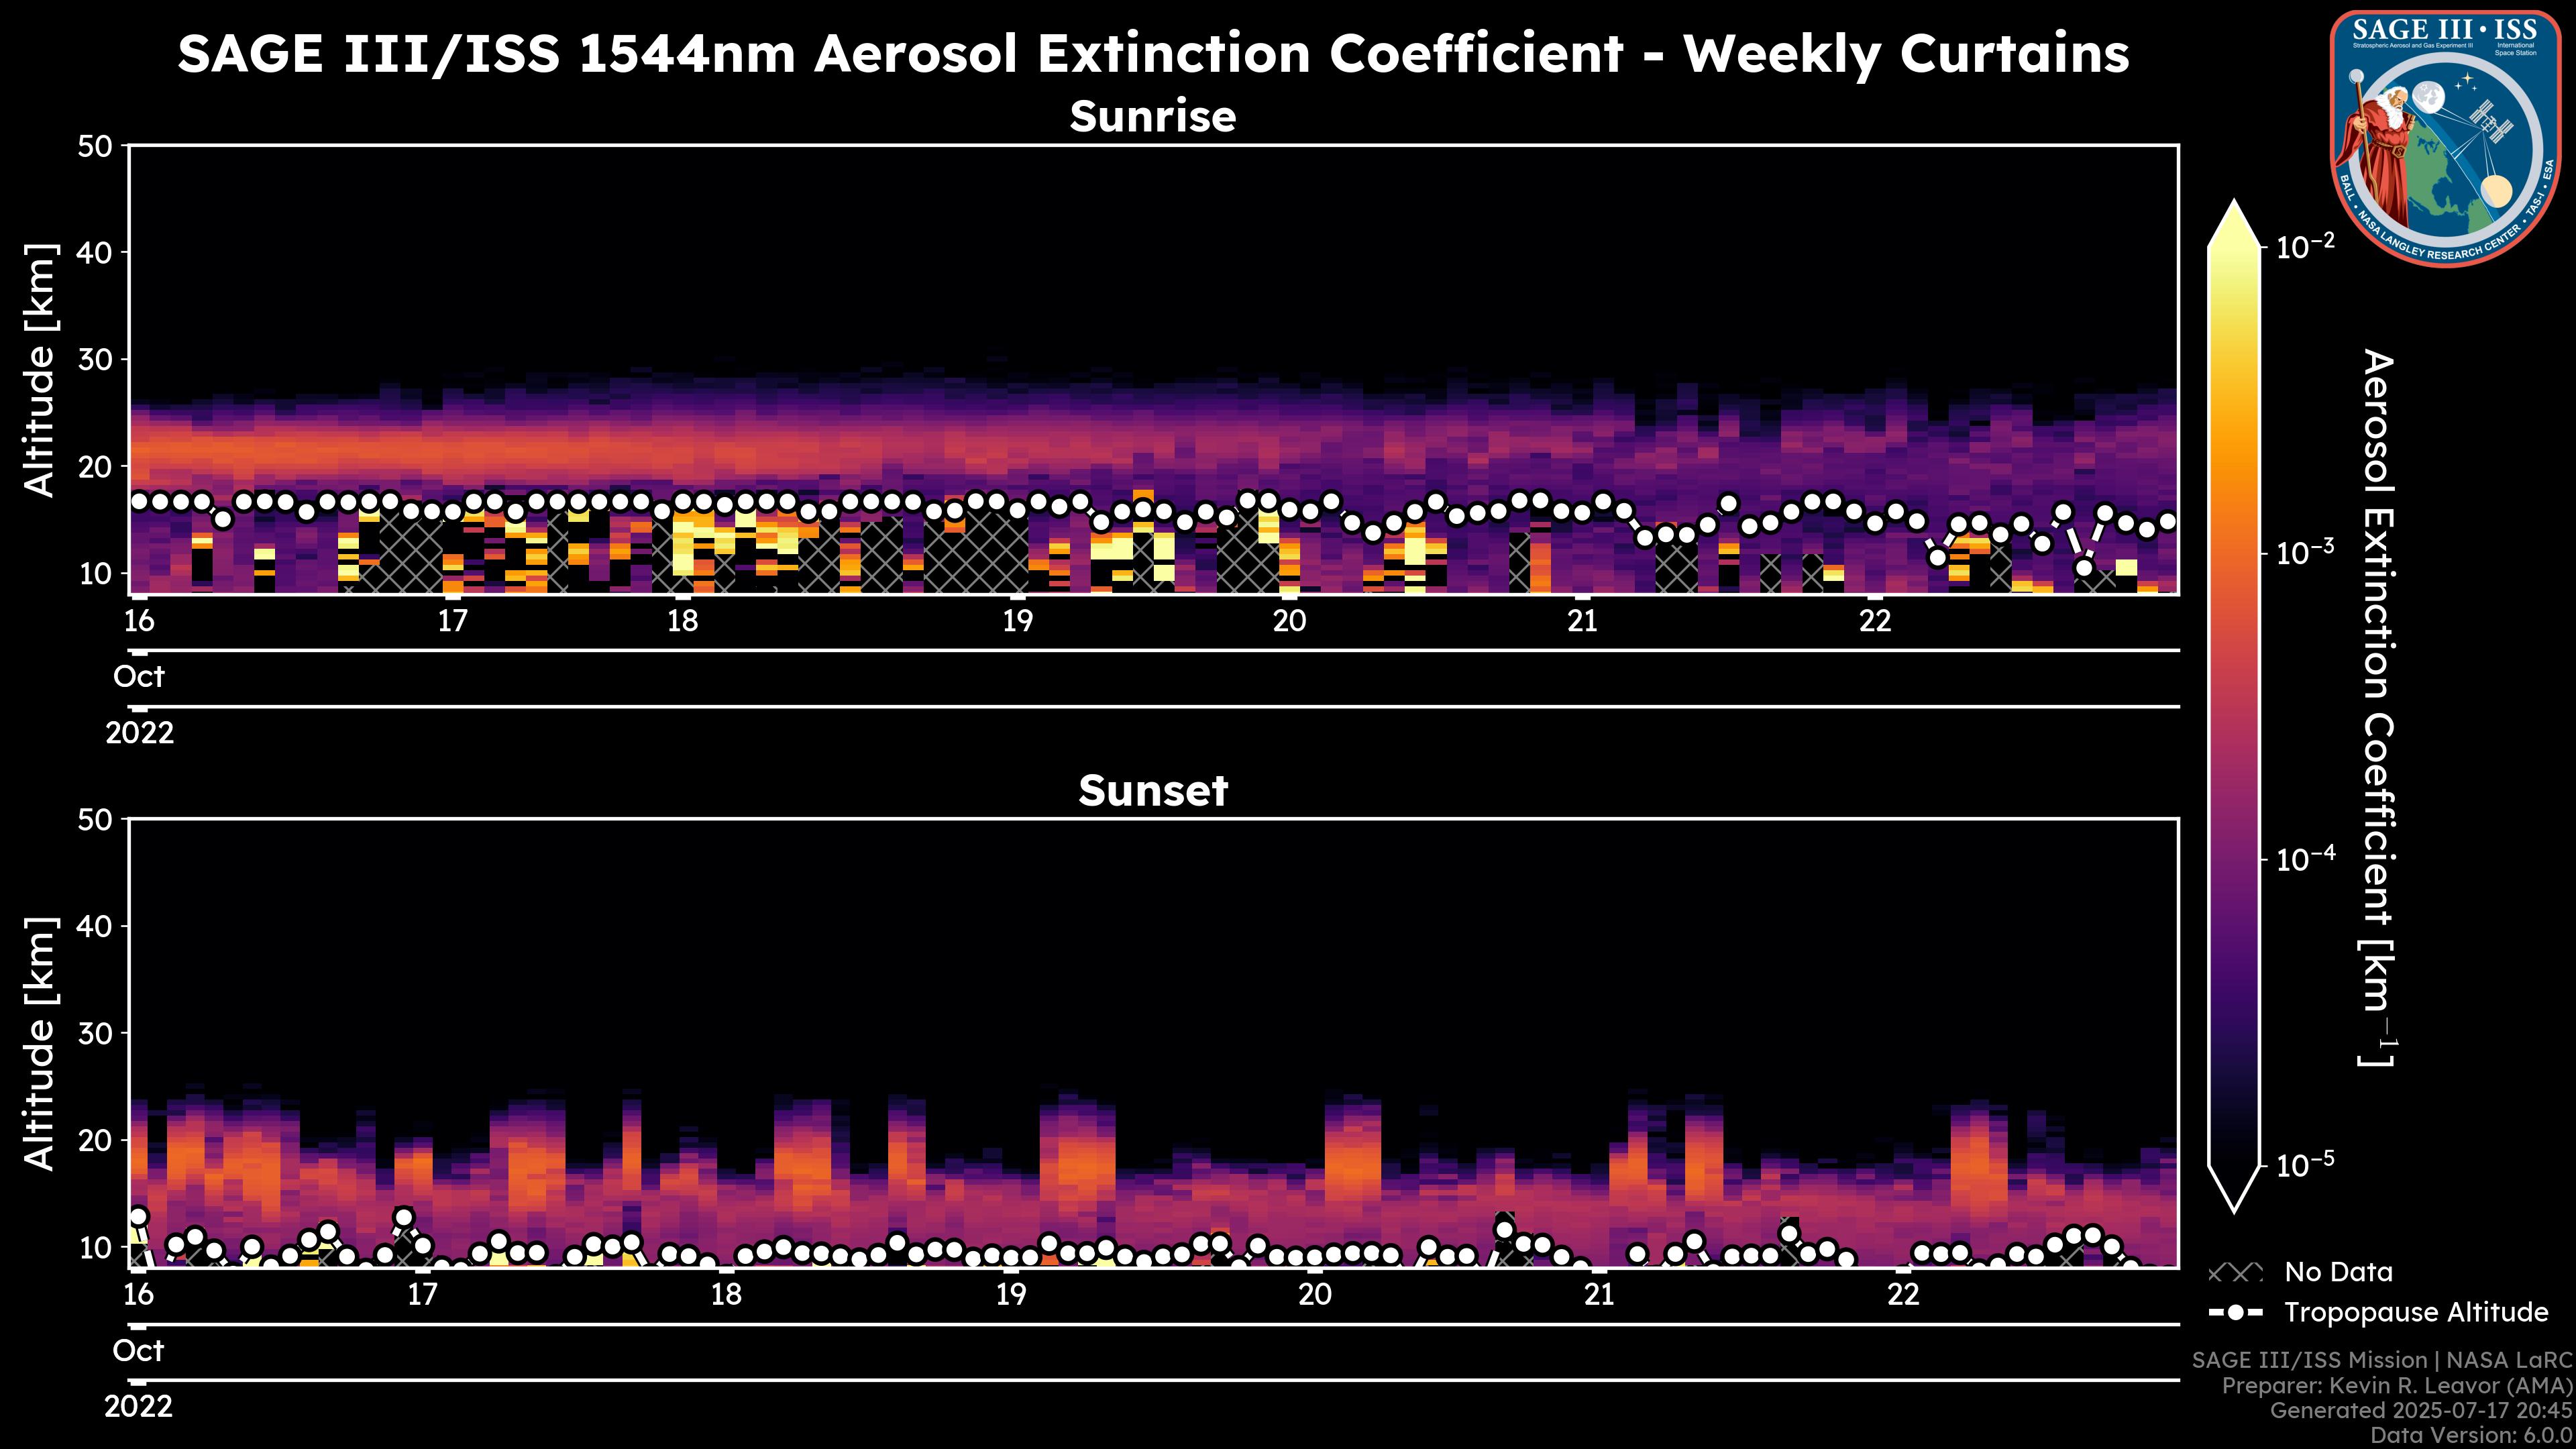Image resolution: width=2576 pixels, height=1449 pixels.
Task: Click the SAGE III ISS mission logo
Action: pos(2446,138)
